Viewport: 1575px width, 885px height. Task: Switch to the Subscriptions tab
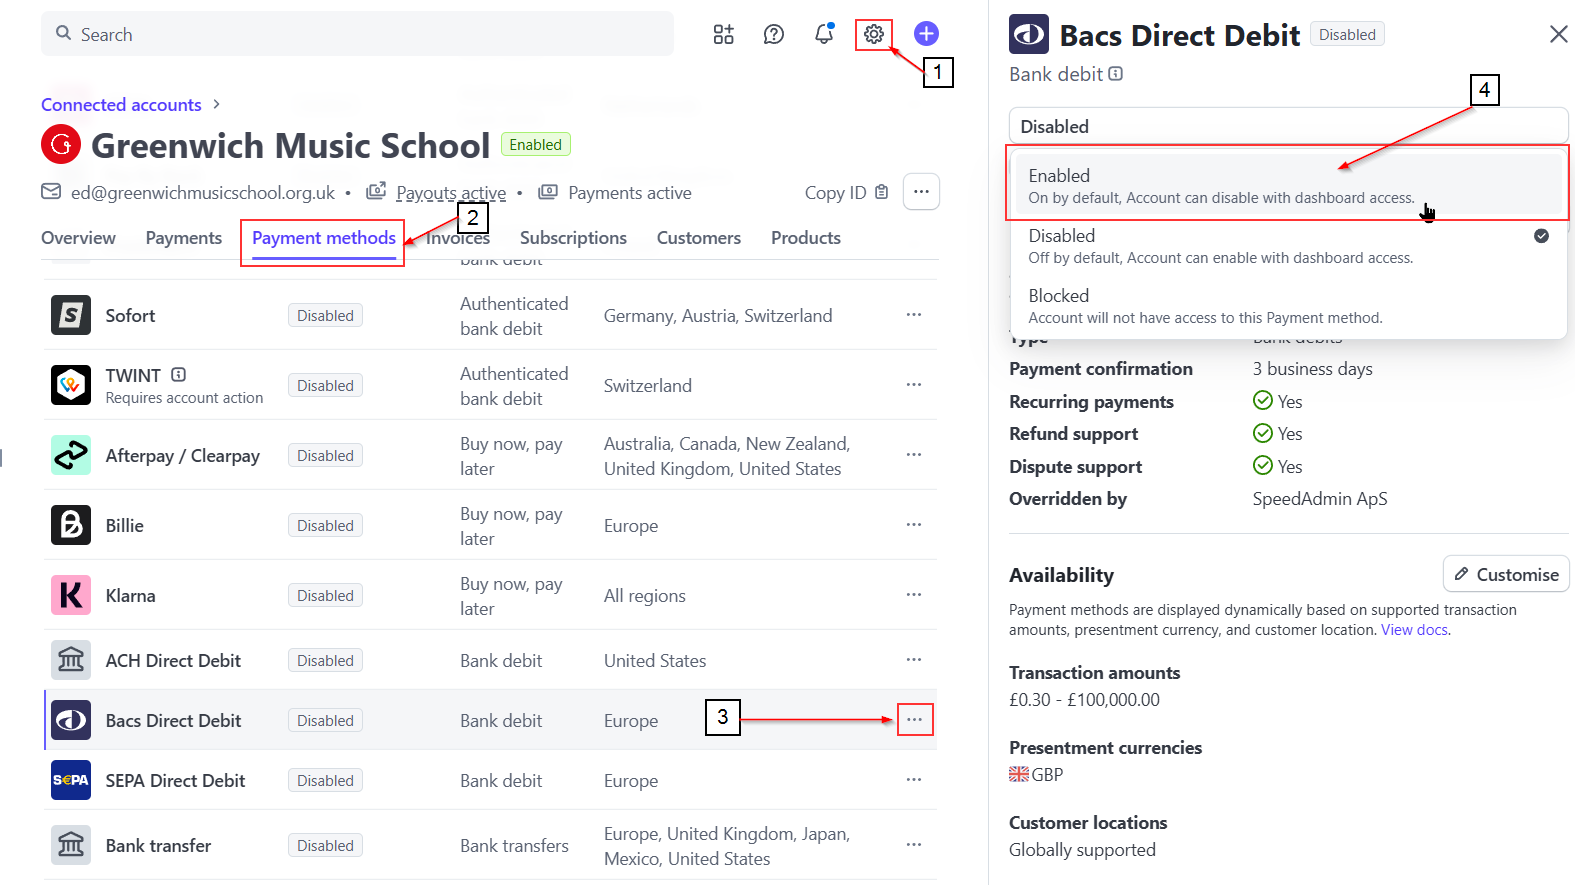pyautogui.click(x=573, y=238)
